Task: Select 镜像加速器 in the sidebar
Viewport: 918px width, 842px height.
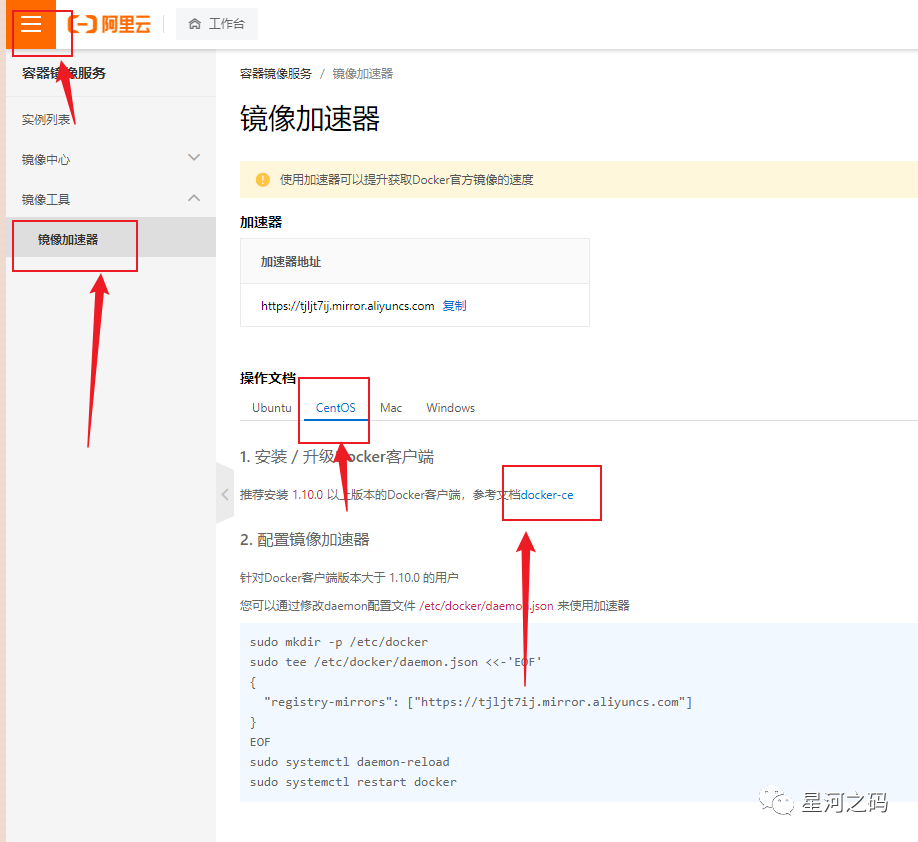Action: [111, 239]
